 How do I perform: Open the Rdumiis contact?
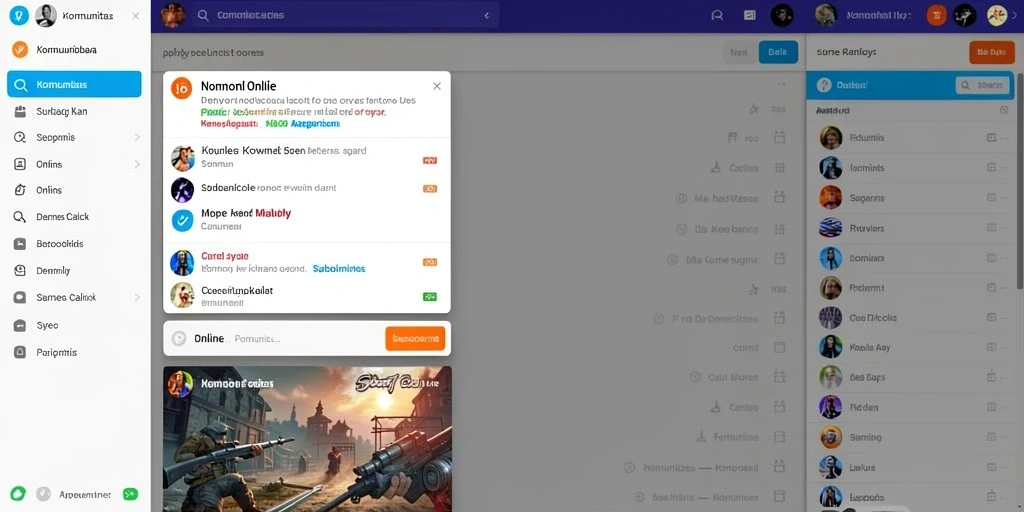[910, 138]
